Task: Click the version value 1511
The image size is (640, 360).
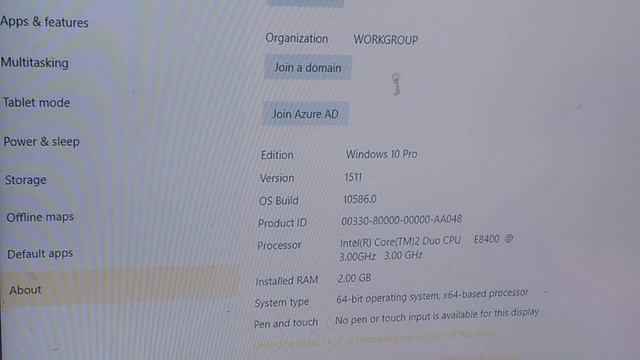Action: (353, 177)
